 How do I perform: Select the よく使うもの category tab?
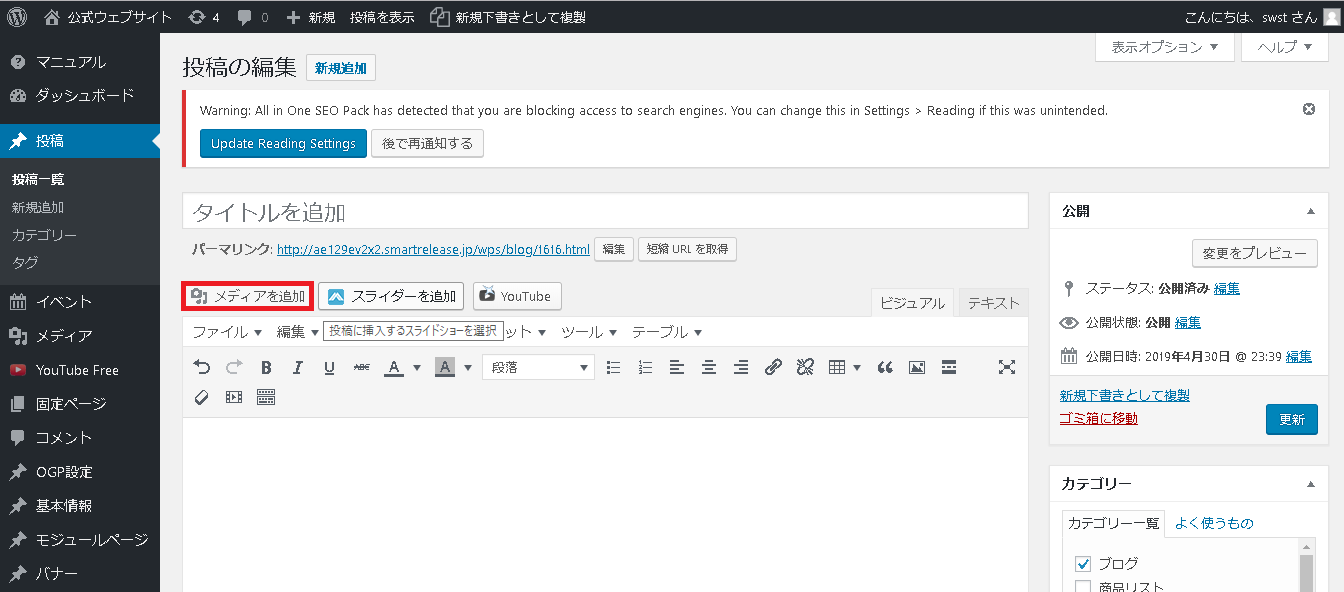1214,523
